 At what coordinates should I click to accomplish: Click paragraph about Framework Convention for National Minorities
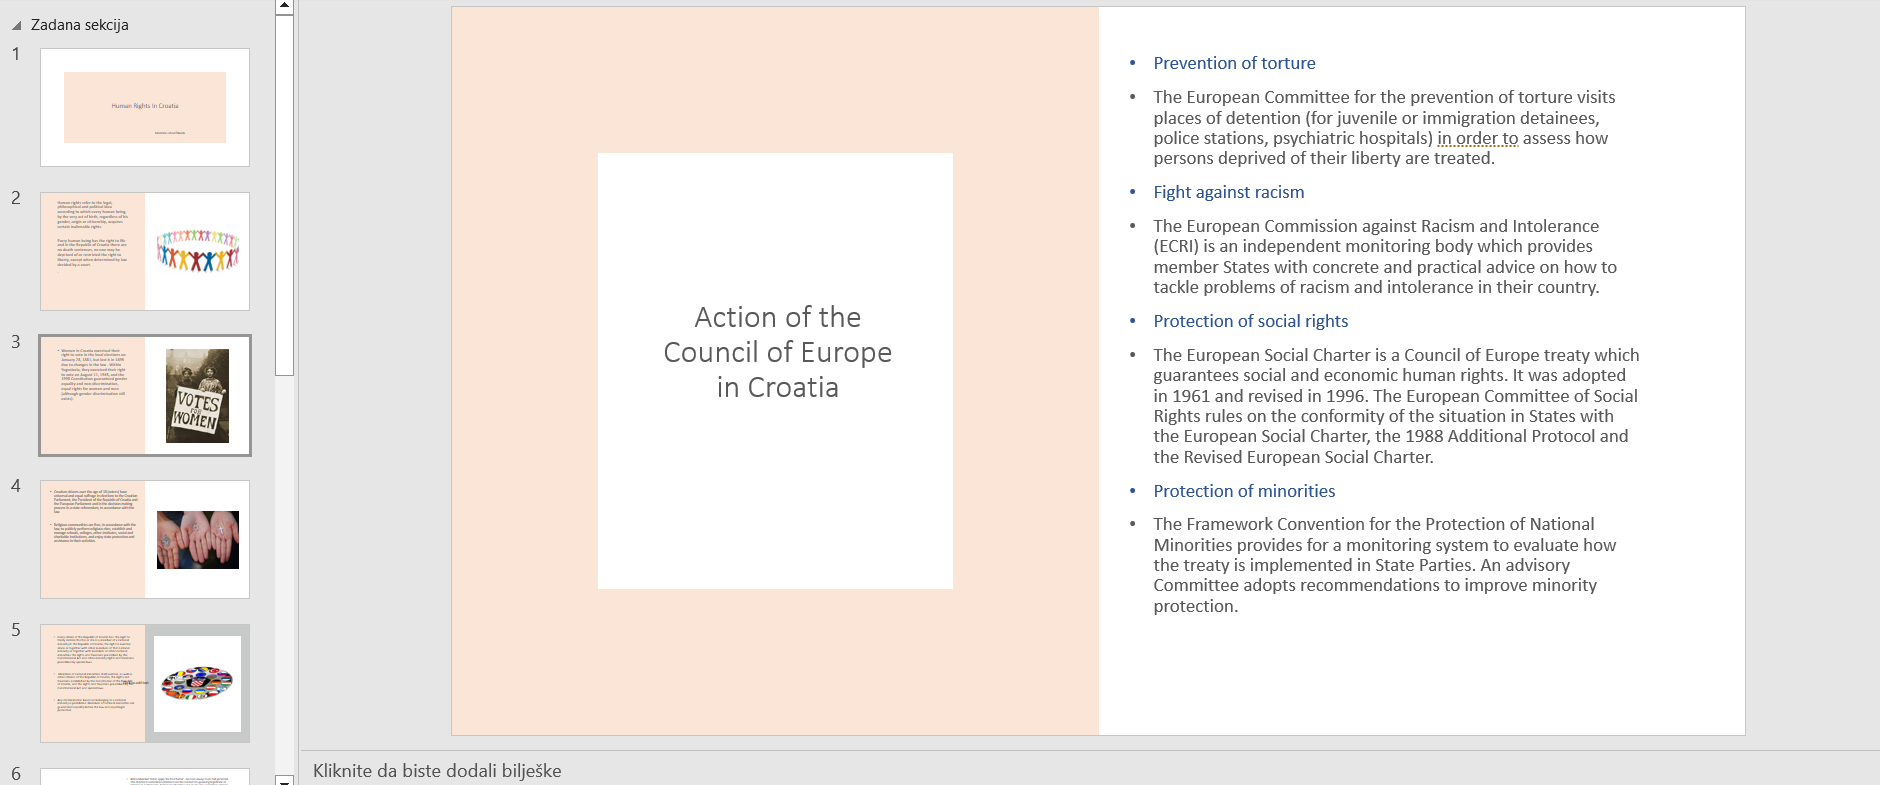(x=1384, y=565)
